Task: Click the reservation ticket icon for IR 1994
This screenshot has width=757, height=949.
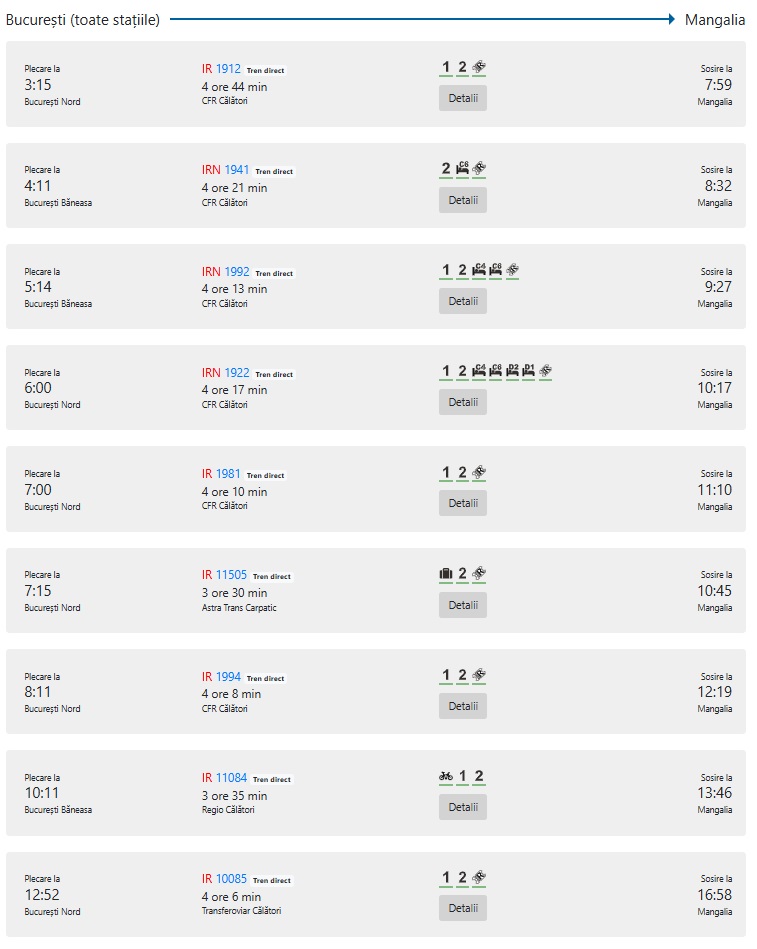Action: 480,675
